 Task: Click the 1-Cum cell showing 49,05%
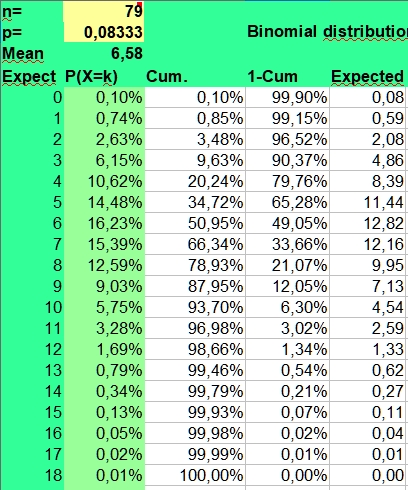(287, 223)
